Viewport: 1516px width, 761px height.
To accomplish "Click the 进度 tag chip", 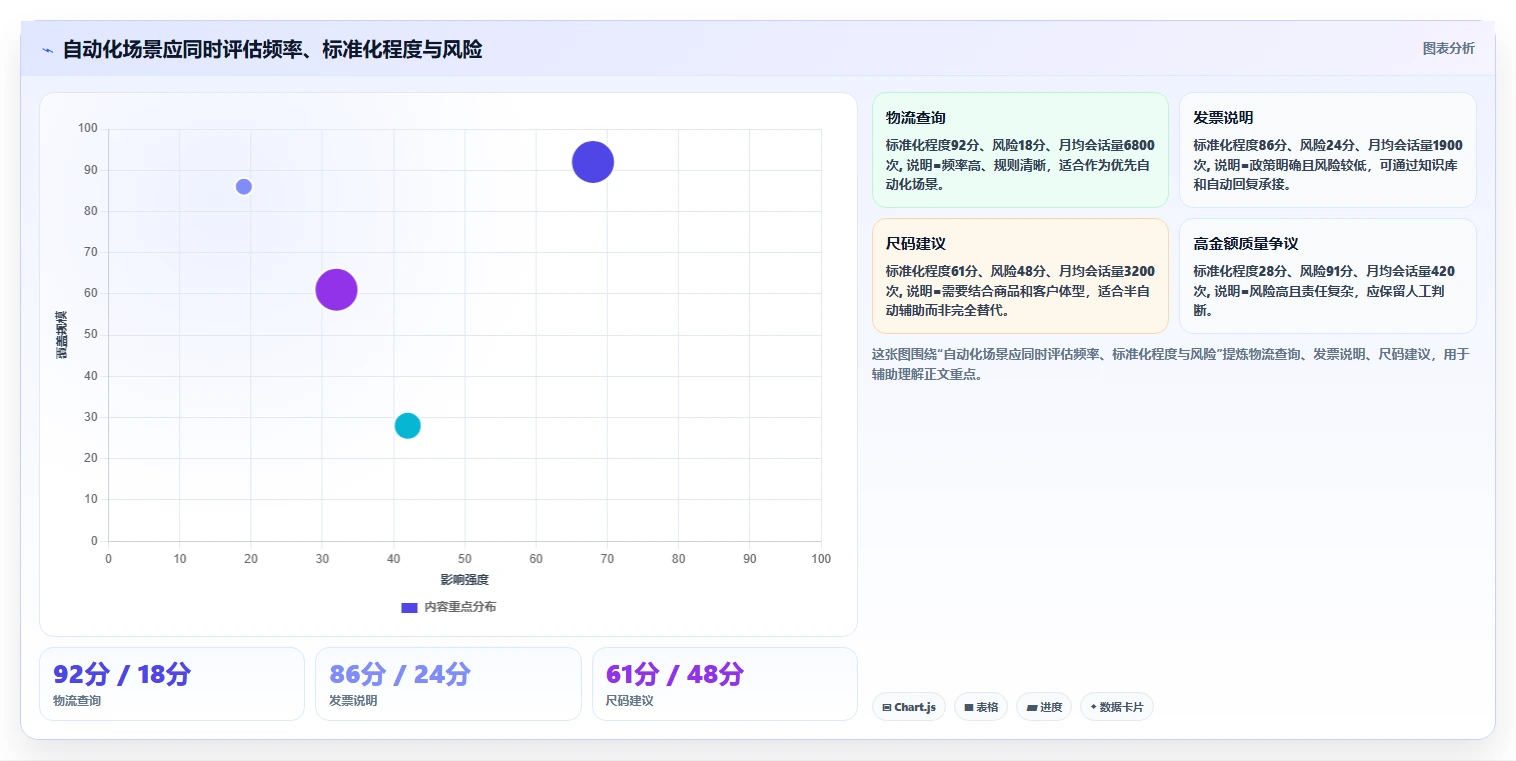I will (1044, 707).
